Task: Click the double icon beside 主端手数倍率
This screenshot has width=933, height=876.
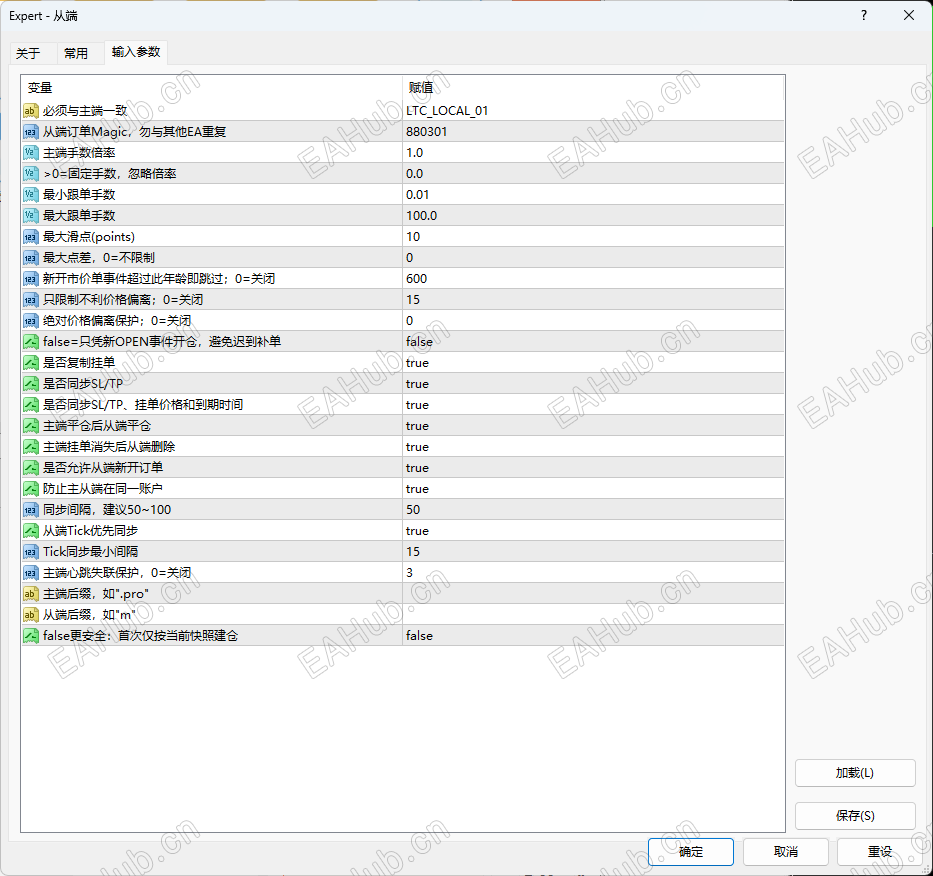Action: coord(31,153)
